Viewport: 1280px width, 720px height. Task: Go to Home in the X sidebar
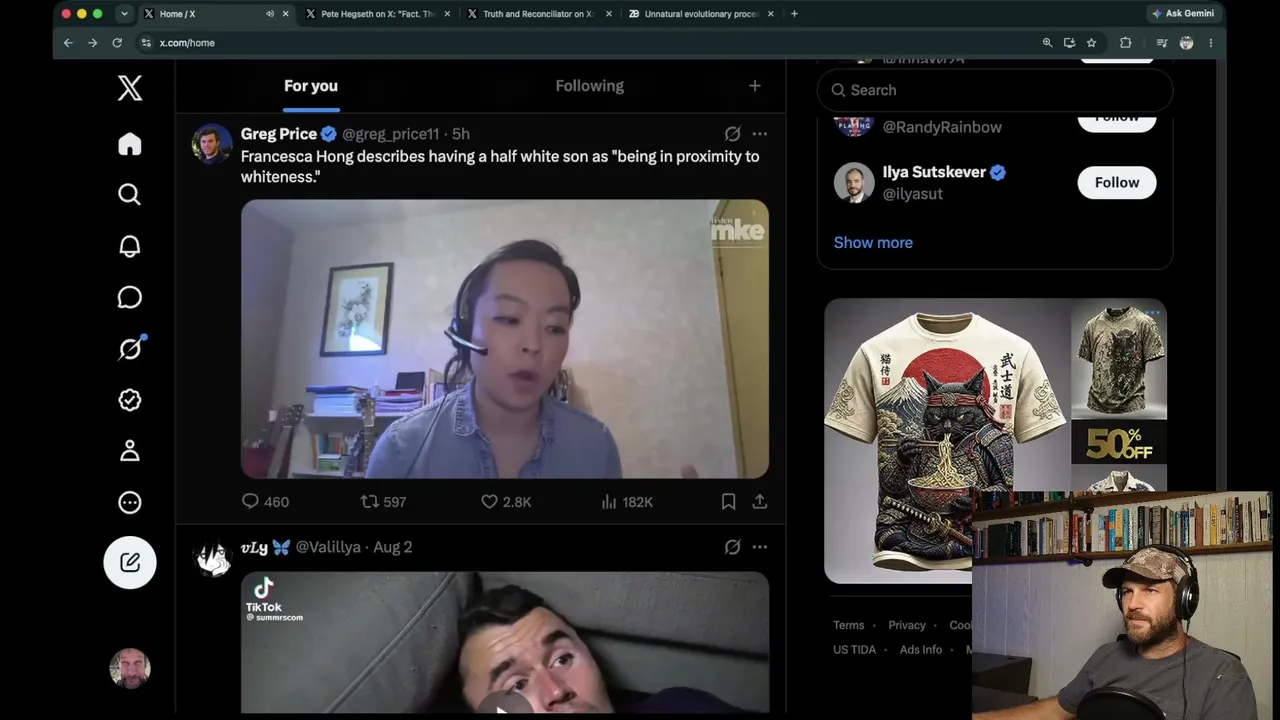[130, 144]
